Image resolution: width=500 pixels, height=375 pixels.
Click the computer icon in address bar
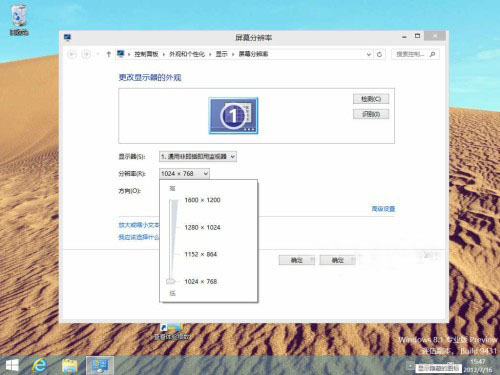tap(121, 54)
